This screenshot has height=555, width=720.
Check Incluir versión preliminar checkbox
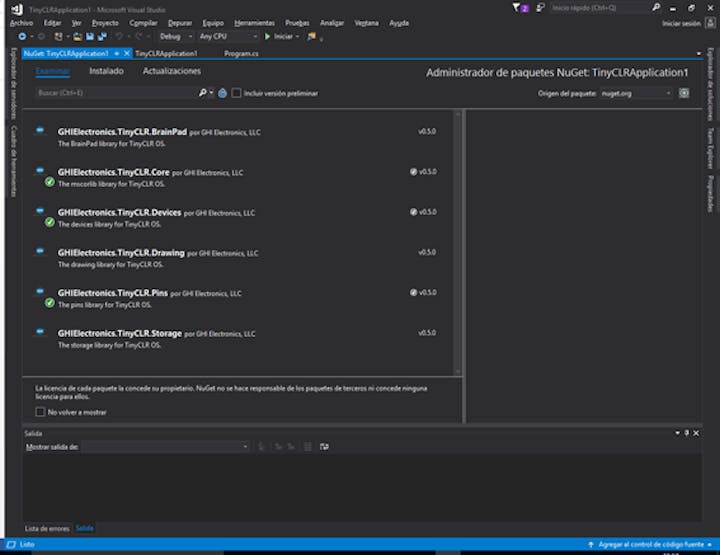pyautogui.click(x=236, y=93)
